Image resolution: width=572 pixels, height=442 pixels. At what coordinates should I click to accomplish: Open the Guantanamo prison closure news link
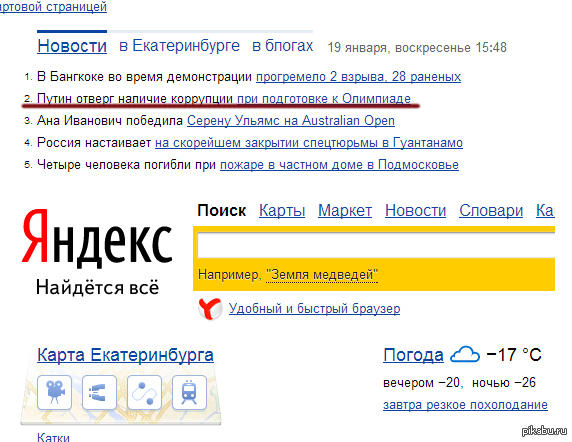coord(309,143)
